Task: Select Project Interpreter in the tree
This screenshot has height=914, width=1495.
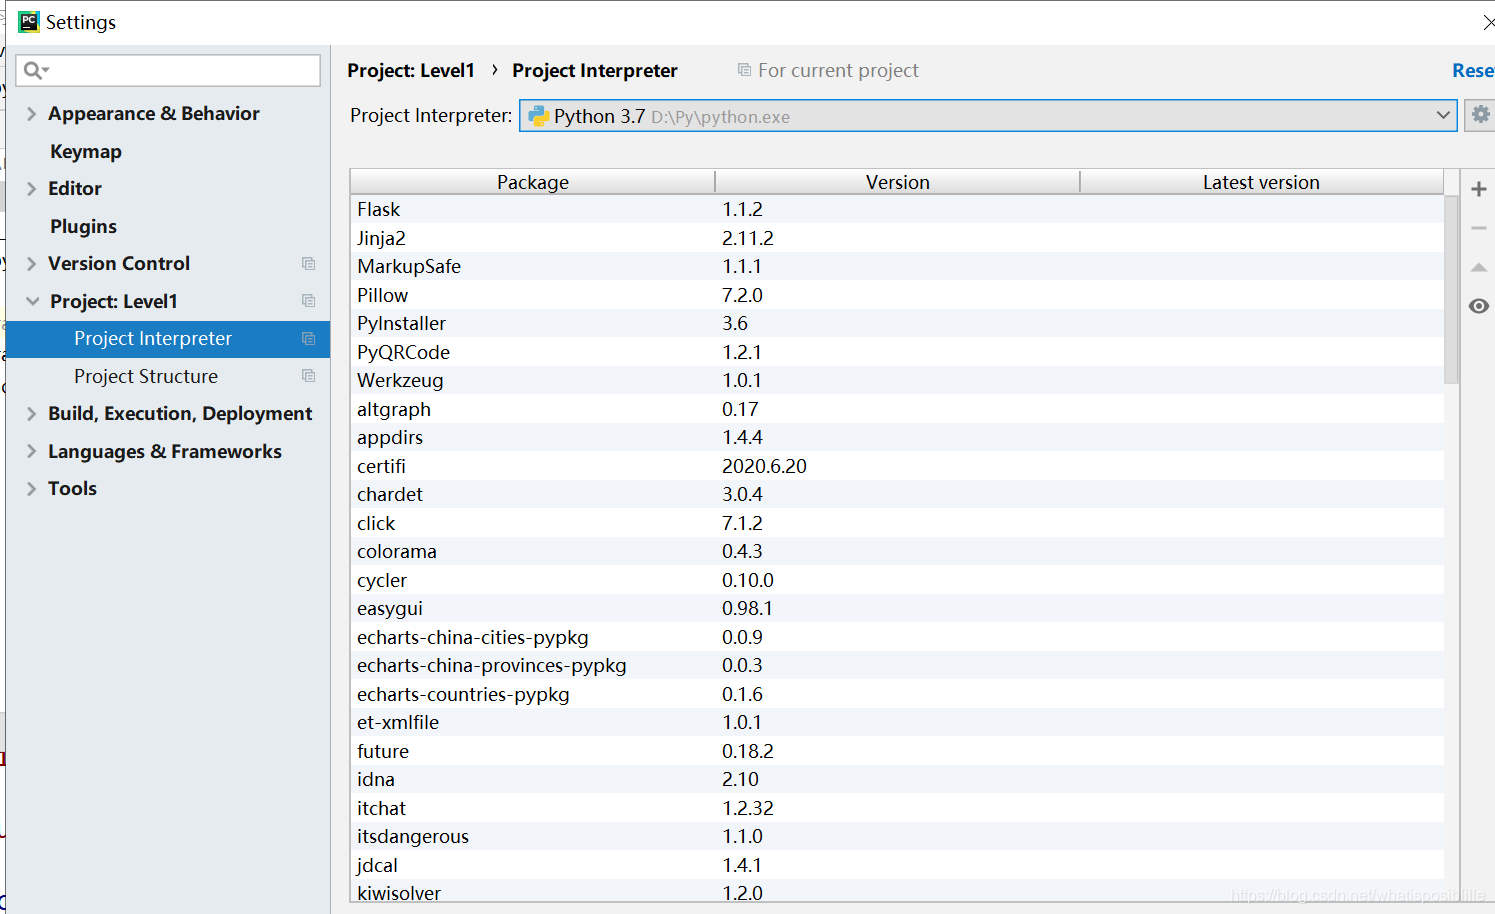Action: point(168,338)
